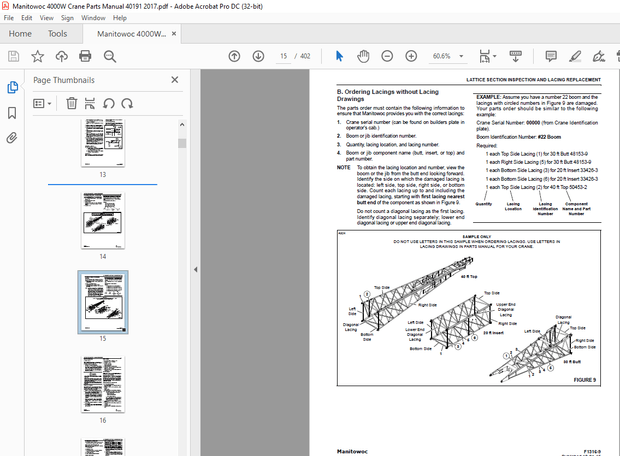Click the thumbnails panel scroll up arrow

182,125
